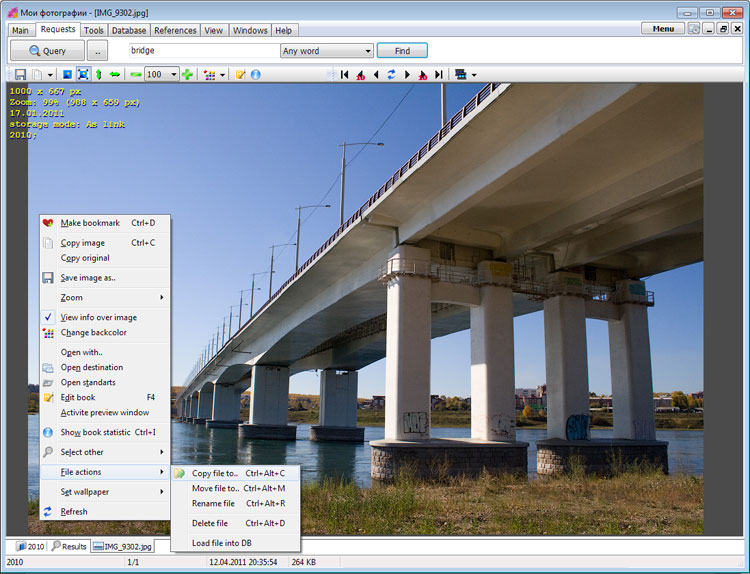Click the Find button
The image size is (750, 574).
402,51
